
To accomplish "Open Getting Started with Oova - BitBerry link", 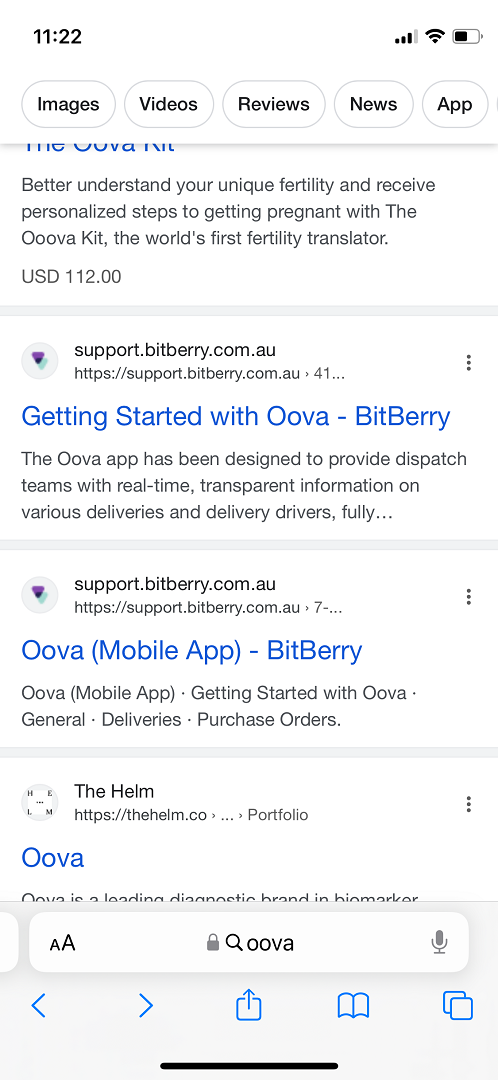I will click(x=236, y=417).
